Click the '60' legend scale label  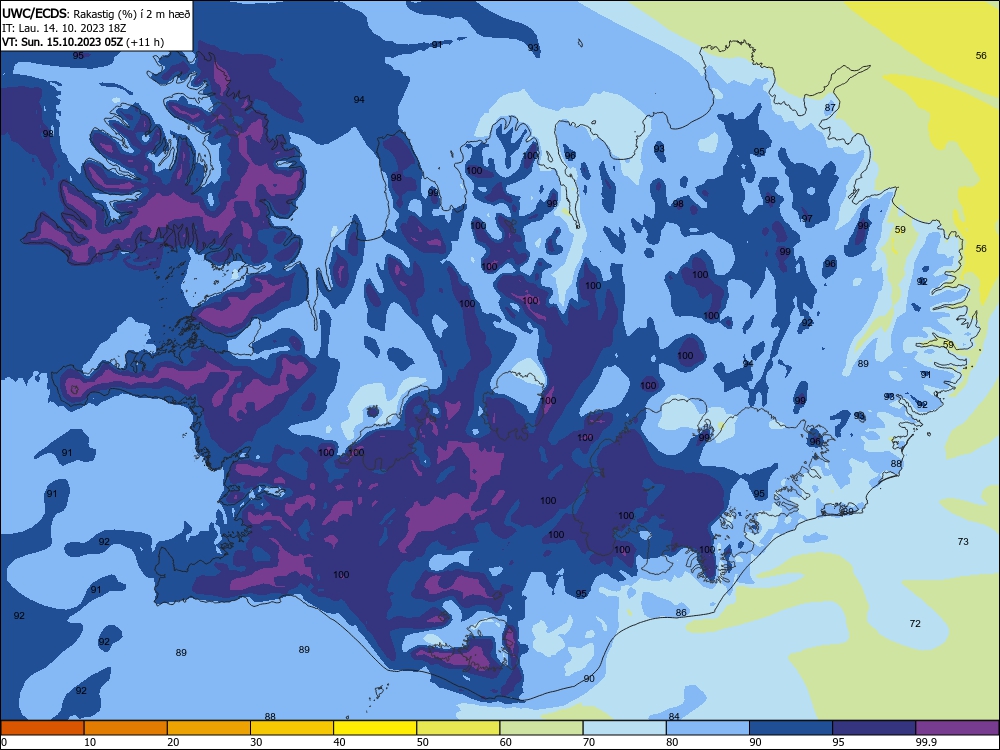(x=506, y=742)
